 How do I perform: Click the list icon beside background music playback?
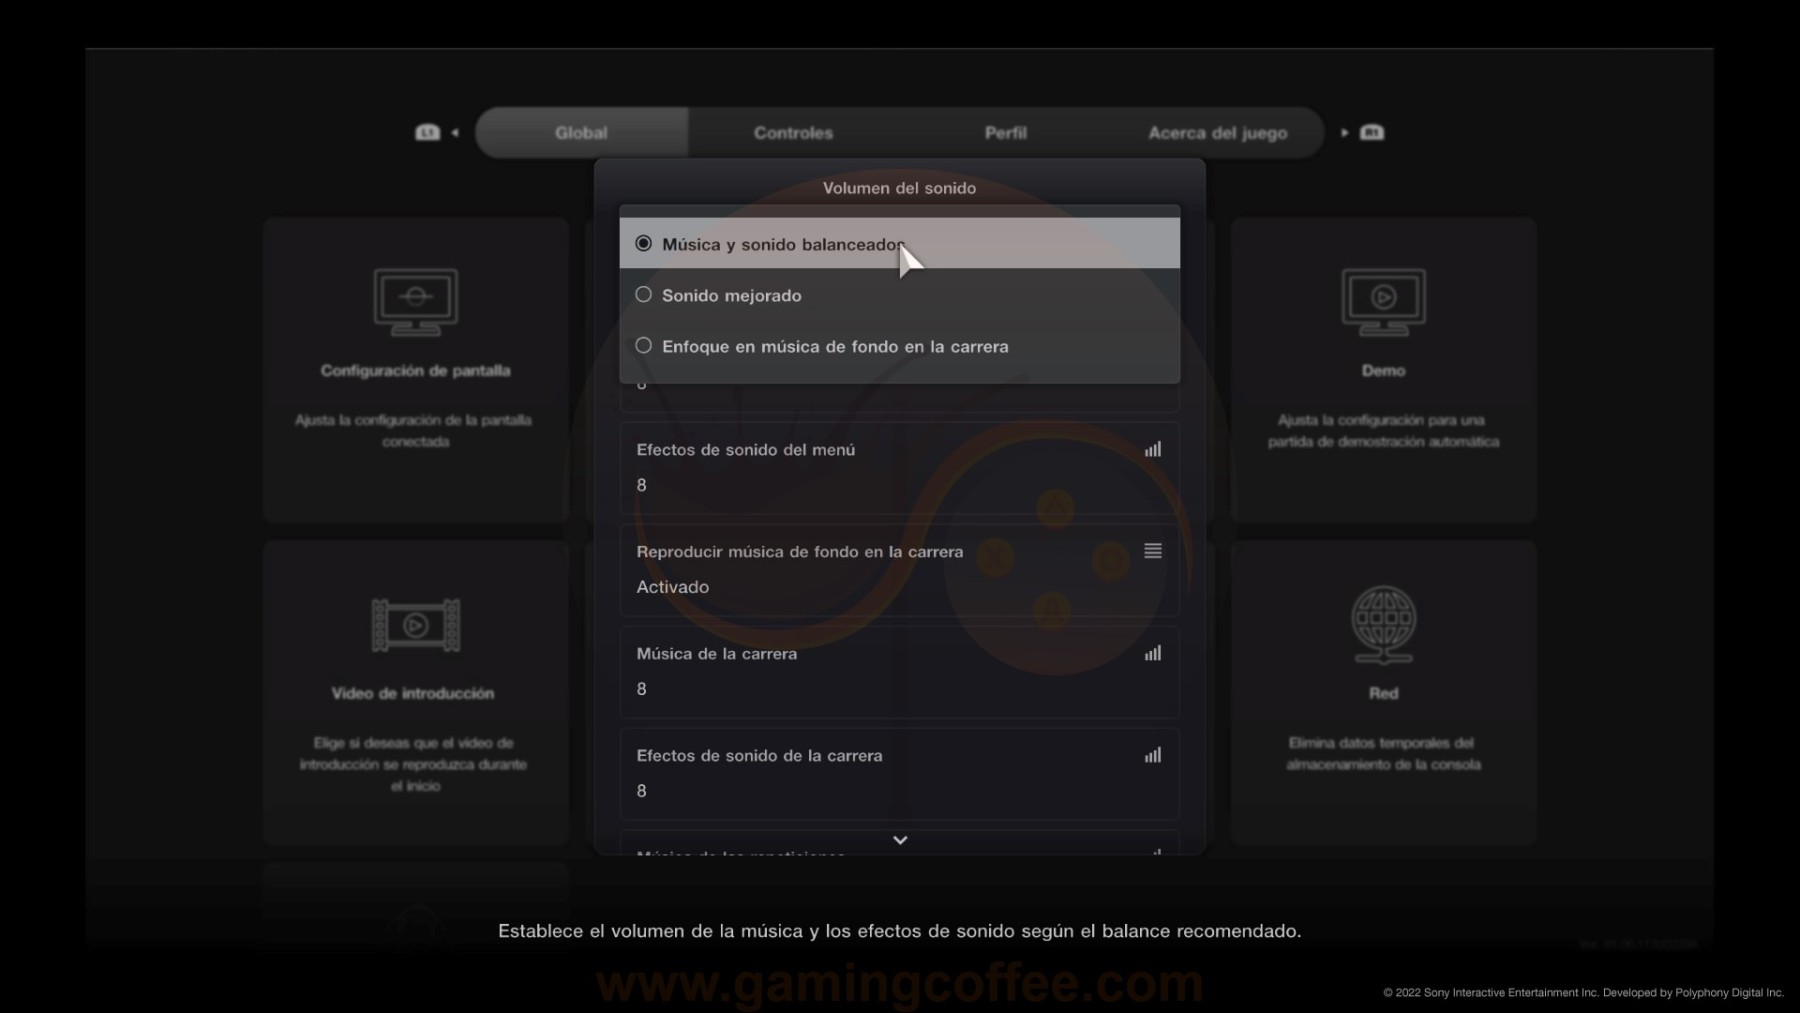point(1153,551)
